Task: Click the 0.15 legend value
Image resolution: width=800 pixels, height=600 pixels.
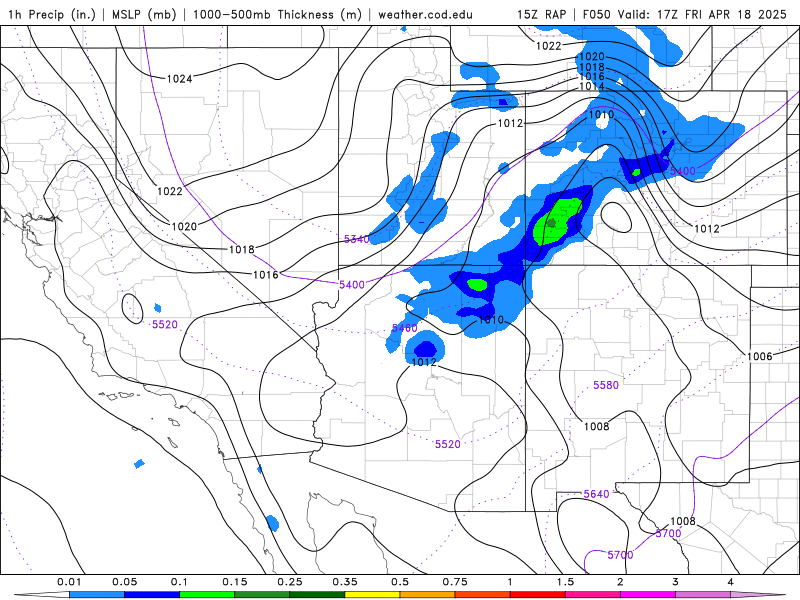Action: tap(235, 582)
